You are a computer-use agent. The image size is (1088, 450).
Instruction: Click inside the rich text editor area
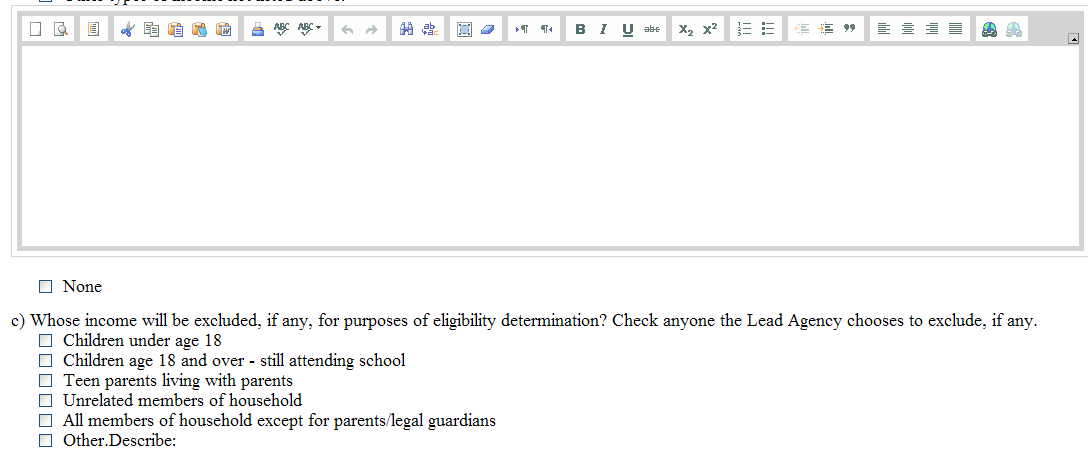tap(550, 145)
